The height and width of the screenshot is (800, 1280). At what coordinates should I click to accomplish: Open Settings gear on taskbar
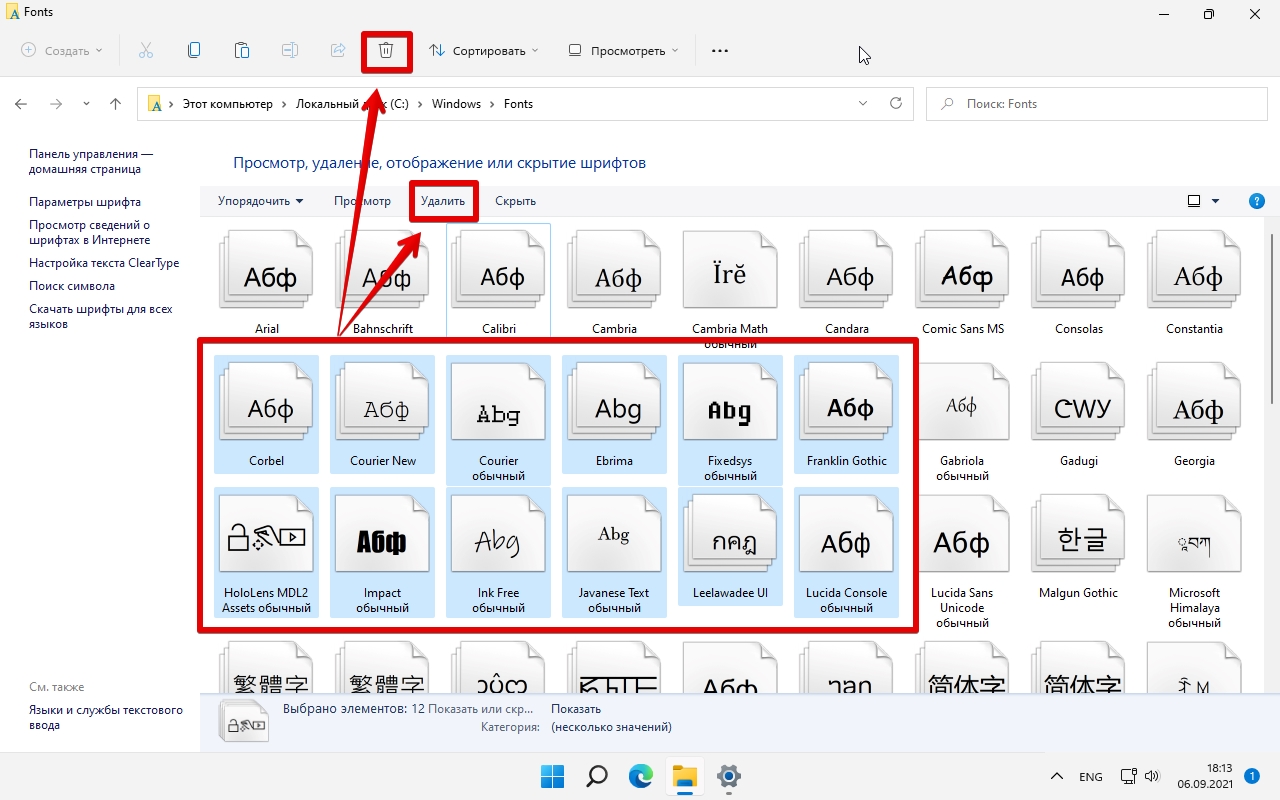(730, 776)
